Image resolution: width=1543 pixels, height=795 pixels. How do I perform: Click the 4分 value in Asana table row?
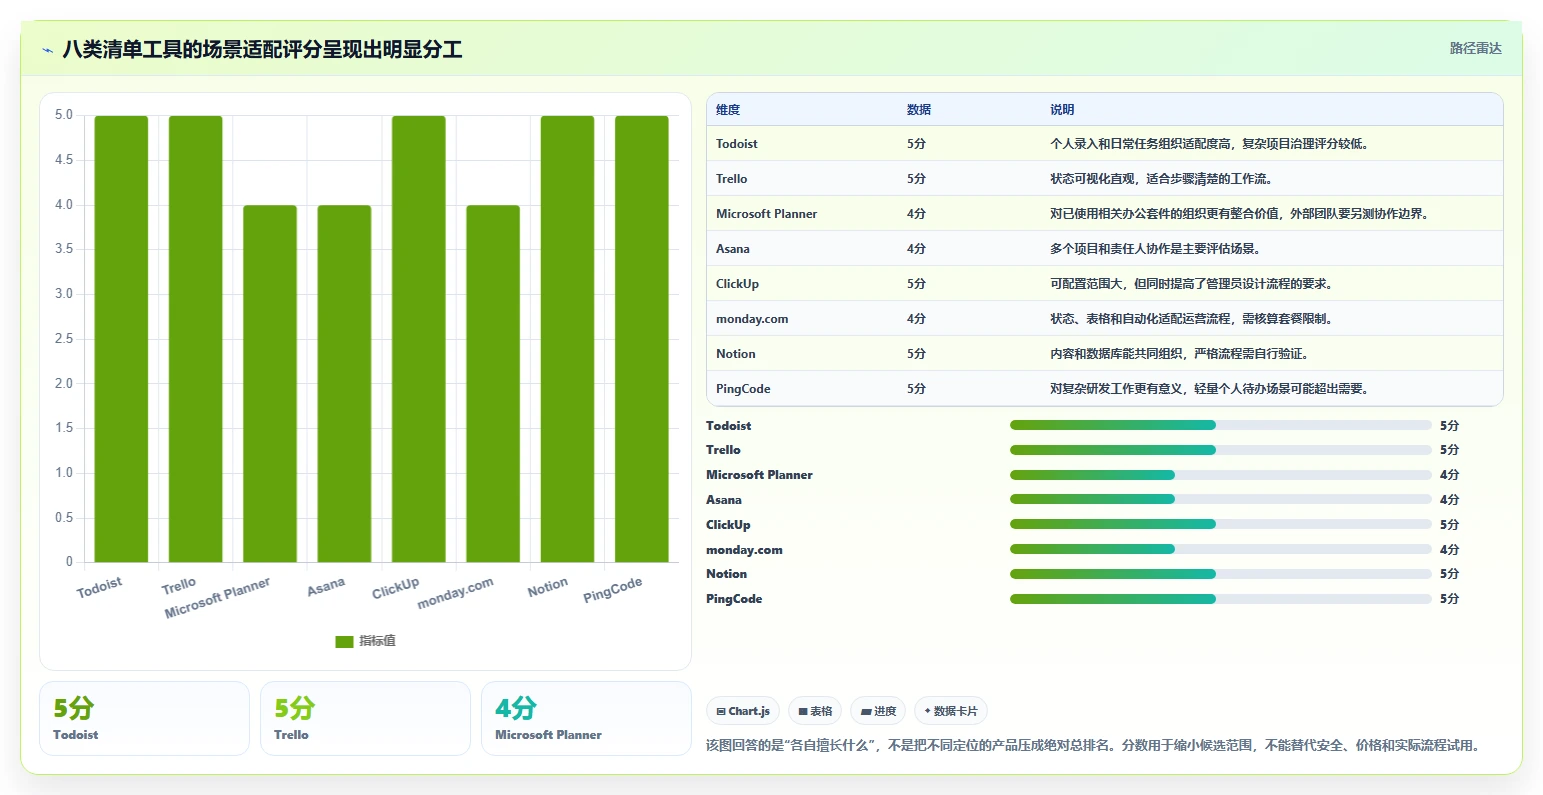[916, 249]
